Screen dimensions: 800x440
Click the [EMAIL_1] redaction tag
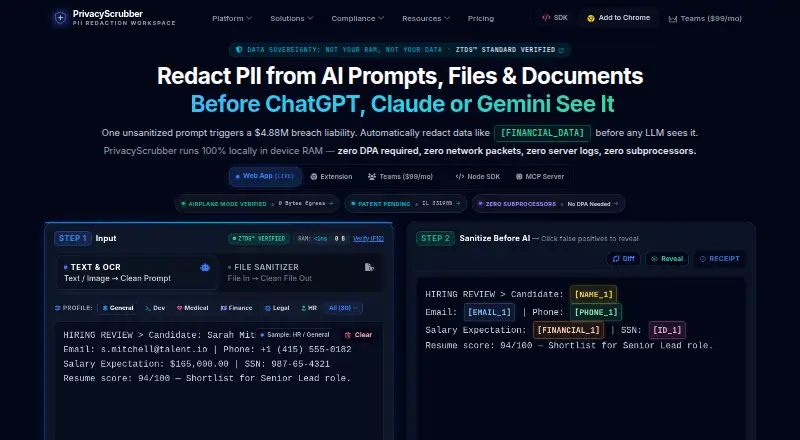489,312
